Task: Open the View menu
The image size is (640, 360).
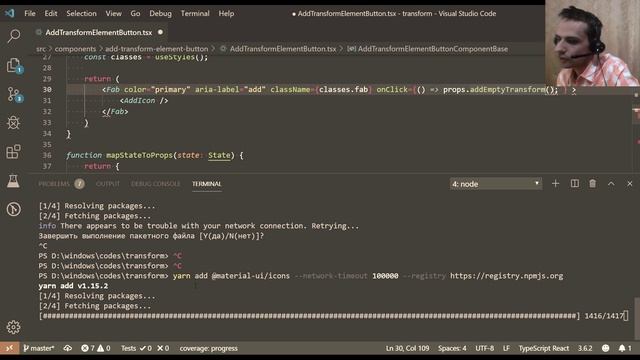Action: tap(113, 13)
